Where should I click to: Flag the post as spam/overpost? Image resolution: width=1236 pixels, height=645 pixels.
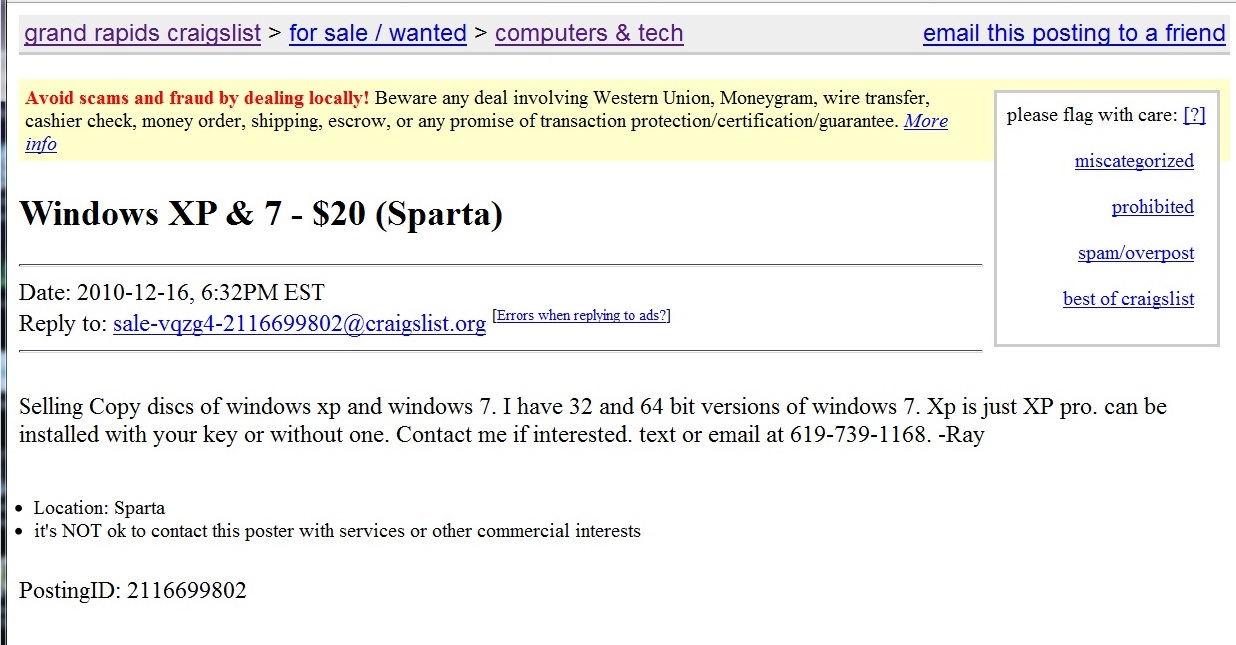coord(1135,253)
